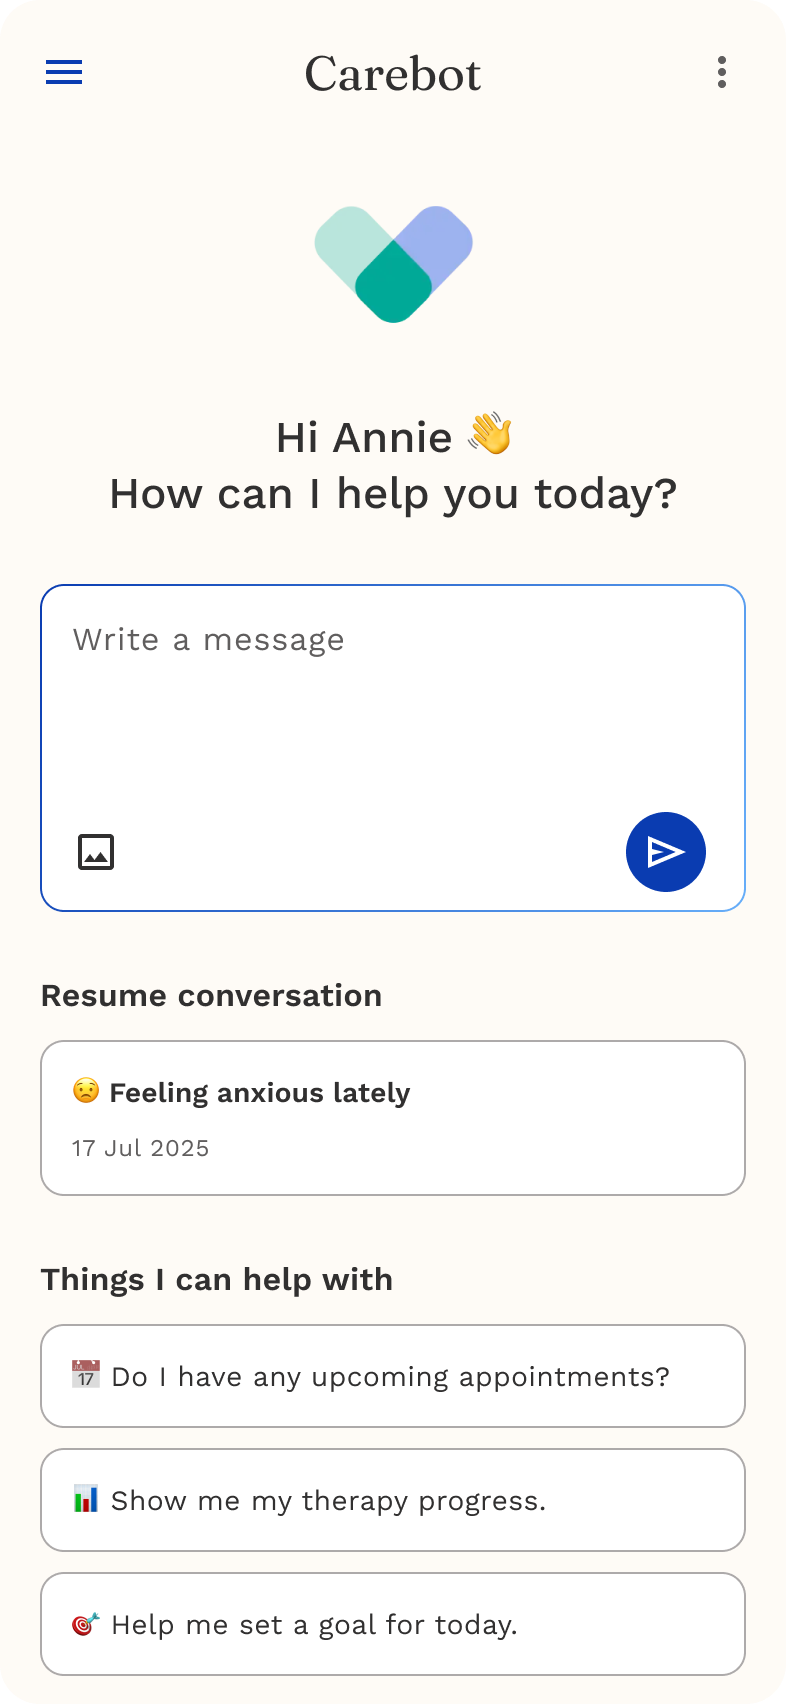Attach an image to the message
This screenshot has width=786, height=1704.
(96, 852)
